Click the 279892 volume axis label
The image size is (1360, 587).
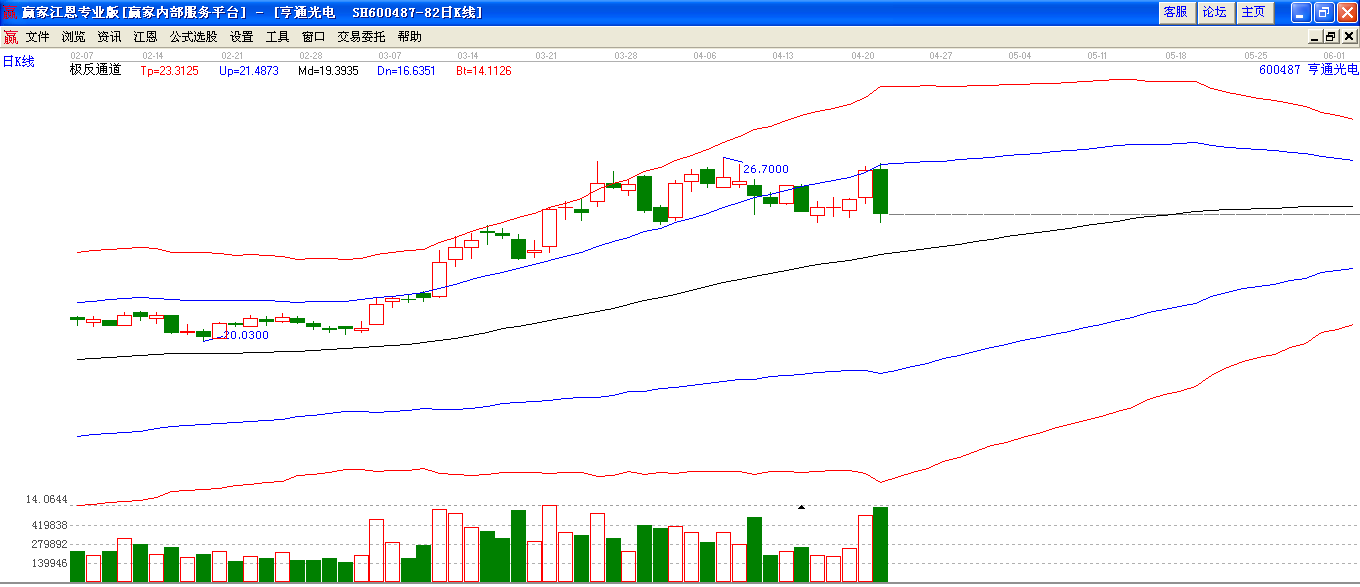(48, 544)
